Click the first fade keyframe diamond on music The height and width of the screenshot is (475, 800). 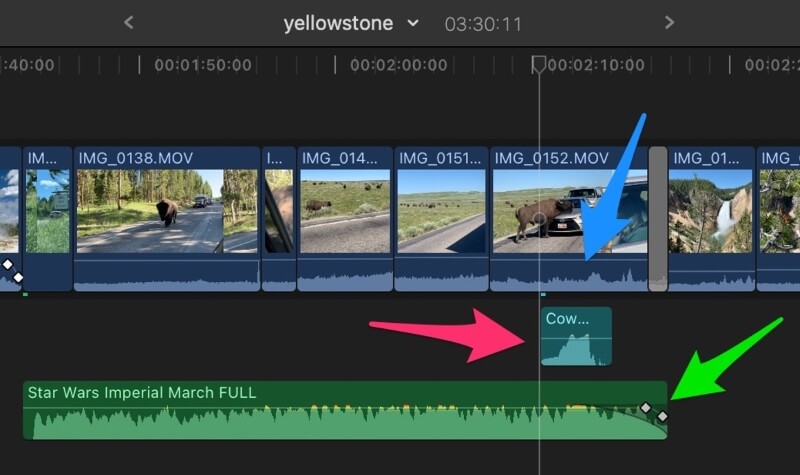pyautogui.click(x=646, y=407)
